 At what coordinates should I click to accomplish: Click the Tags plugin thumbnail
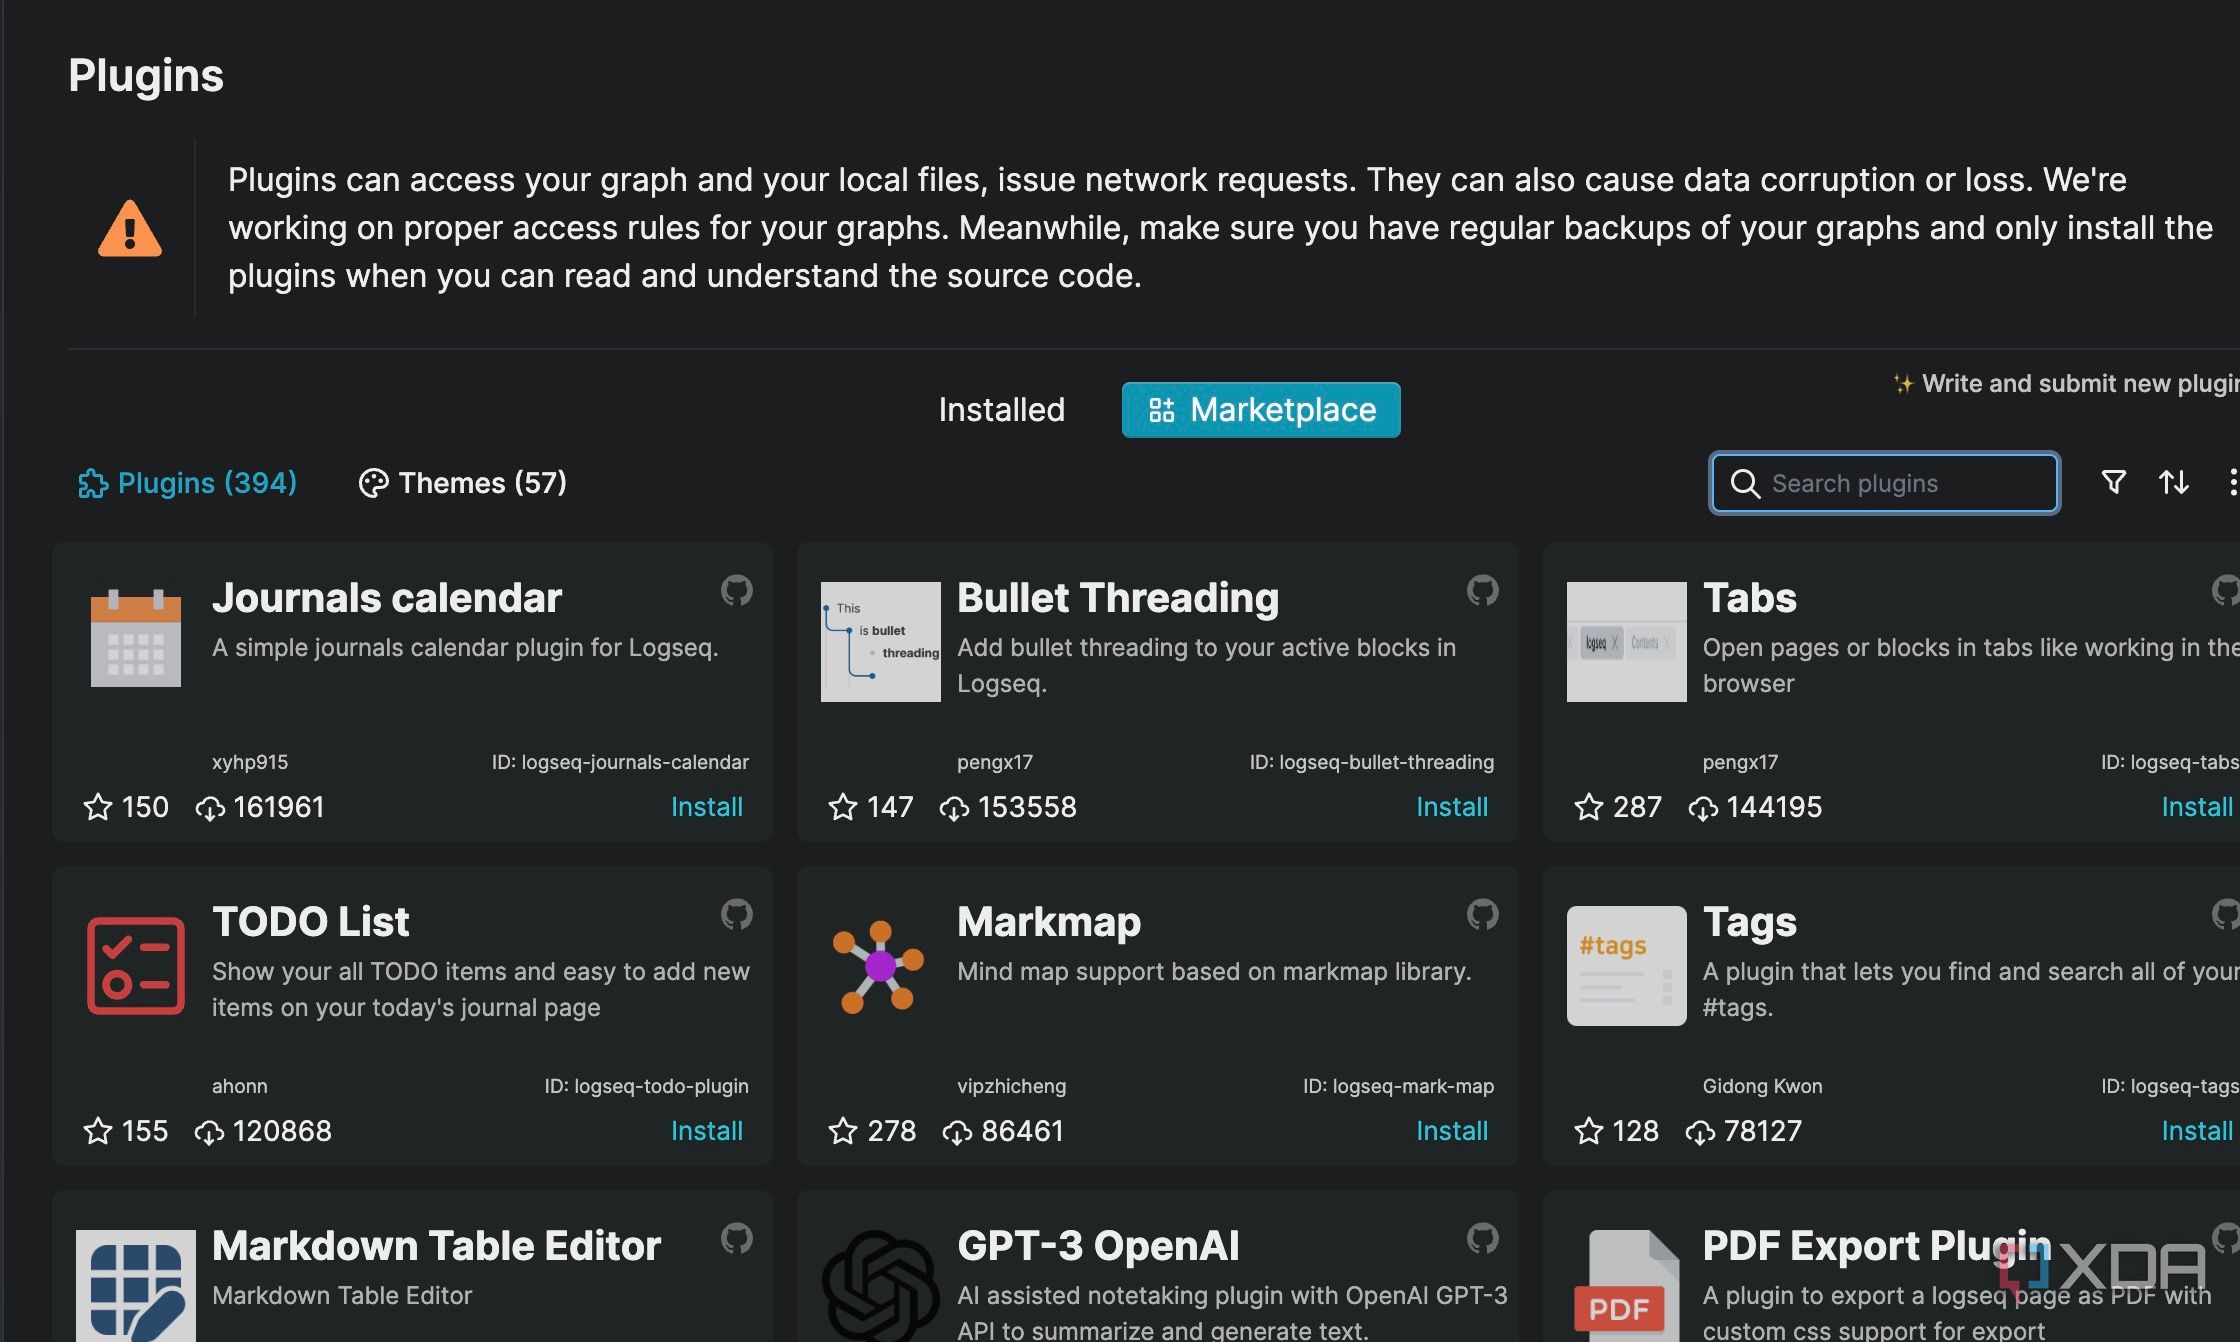(1626, 966)
